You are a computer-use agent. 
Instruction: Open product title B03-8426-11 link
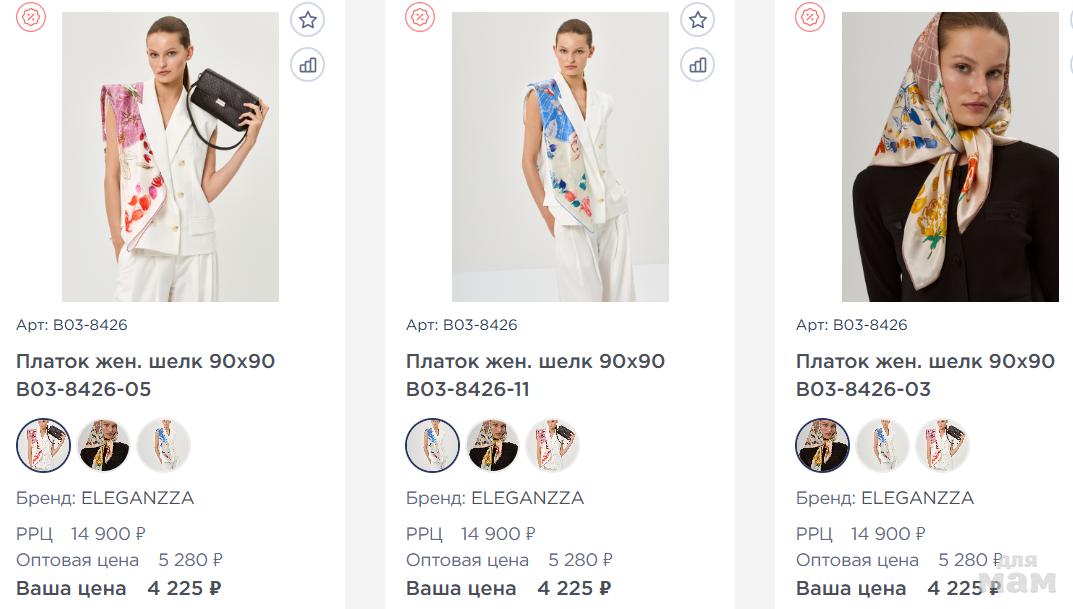click(535, 375)
